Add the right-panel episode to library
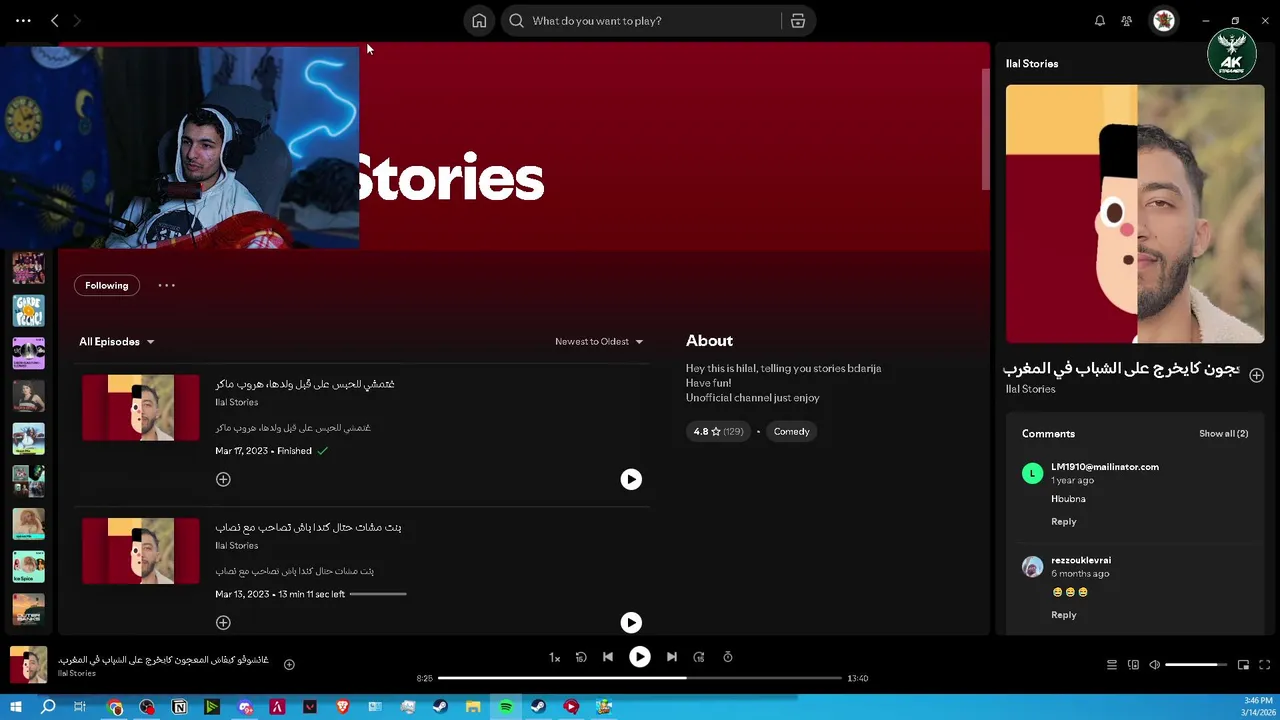This screenshot has height=720, width=1280. tap(1257, 375)
